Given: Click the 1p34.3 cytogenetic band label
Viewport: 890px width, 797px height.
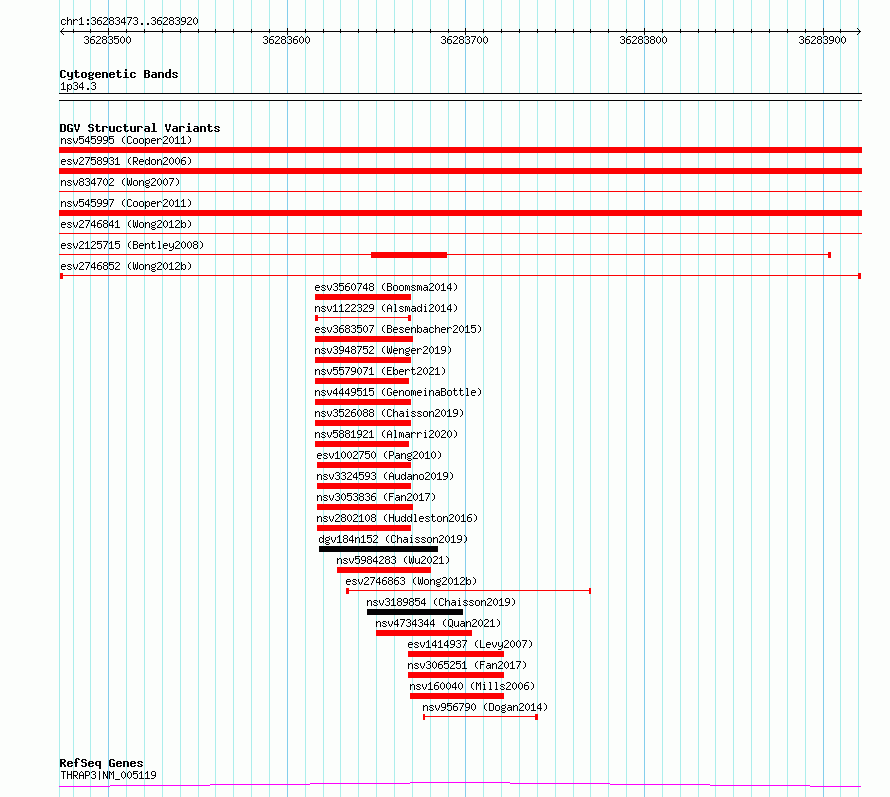Looking at the screenshot, I should tap(78, 86).
